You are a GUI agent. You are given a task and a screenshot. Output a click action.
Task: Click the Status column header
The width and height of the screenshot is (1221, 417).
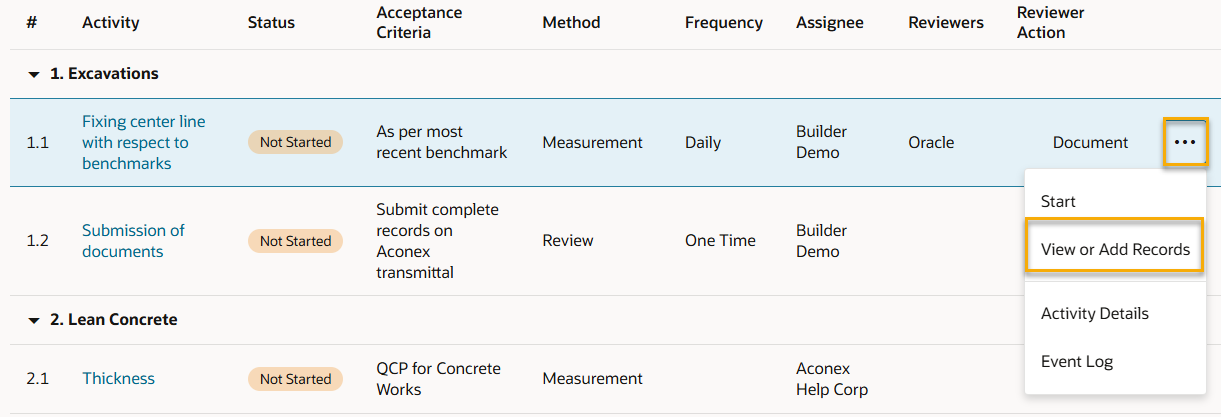[x=271, y=23]
